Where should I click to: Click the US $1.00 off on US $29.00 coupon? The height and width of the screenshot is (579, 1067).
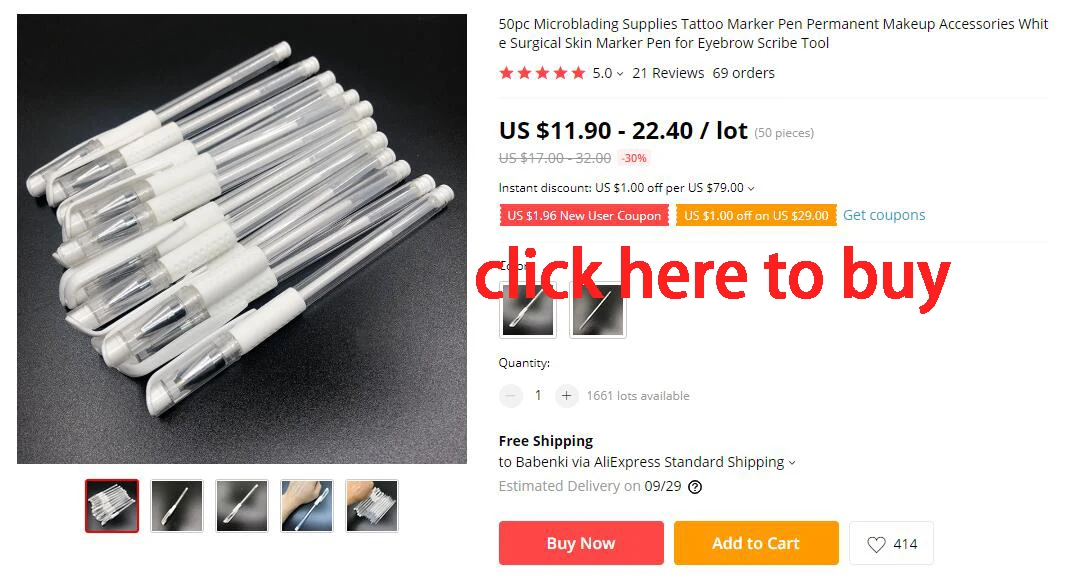[756, 216]
